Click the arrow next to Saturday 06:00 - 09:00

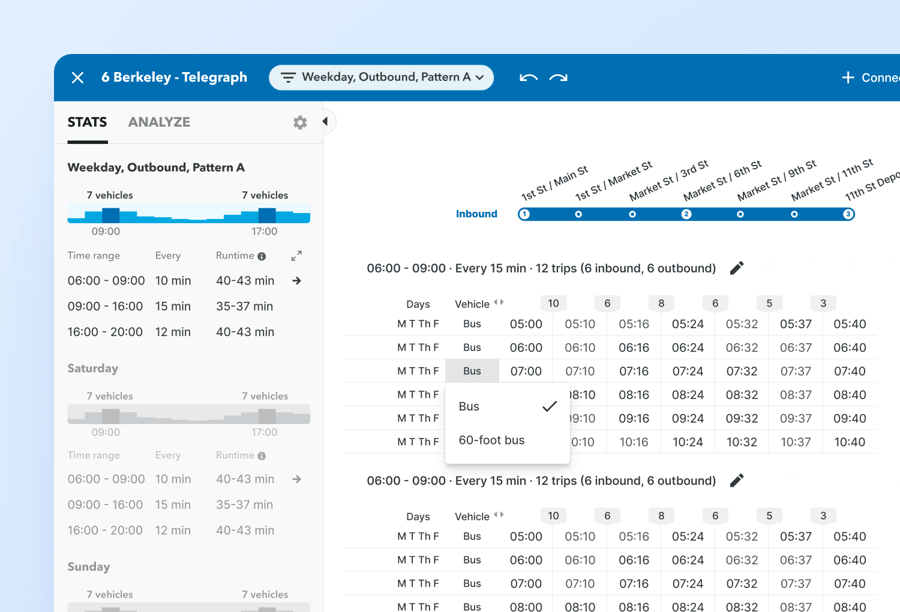tap(297, 479)
